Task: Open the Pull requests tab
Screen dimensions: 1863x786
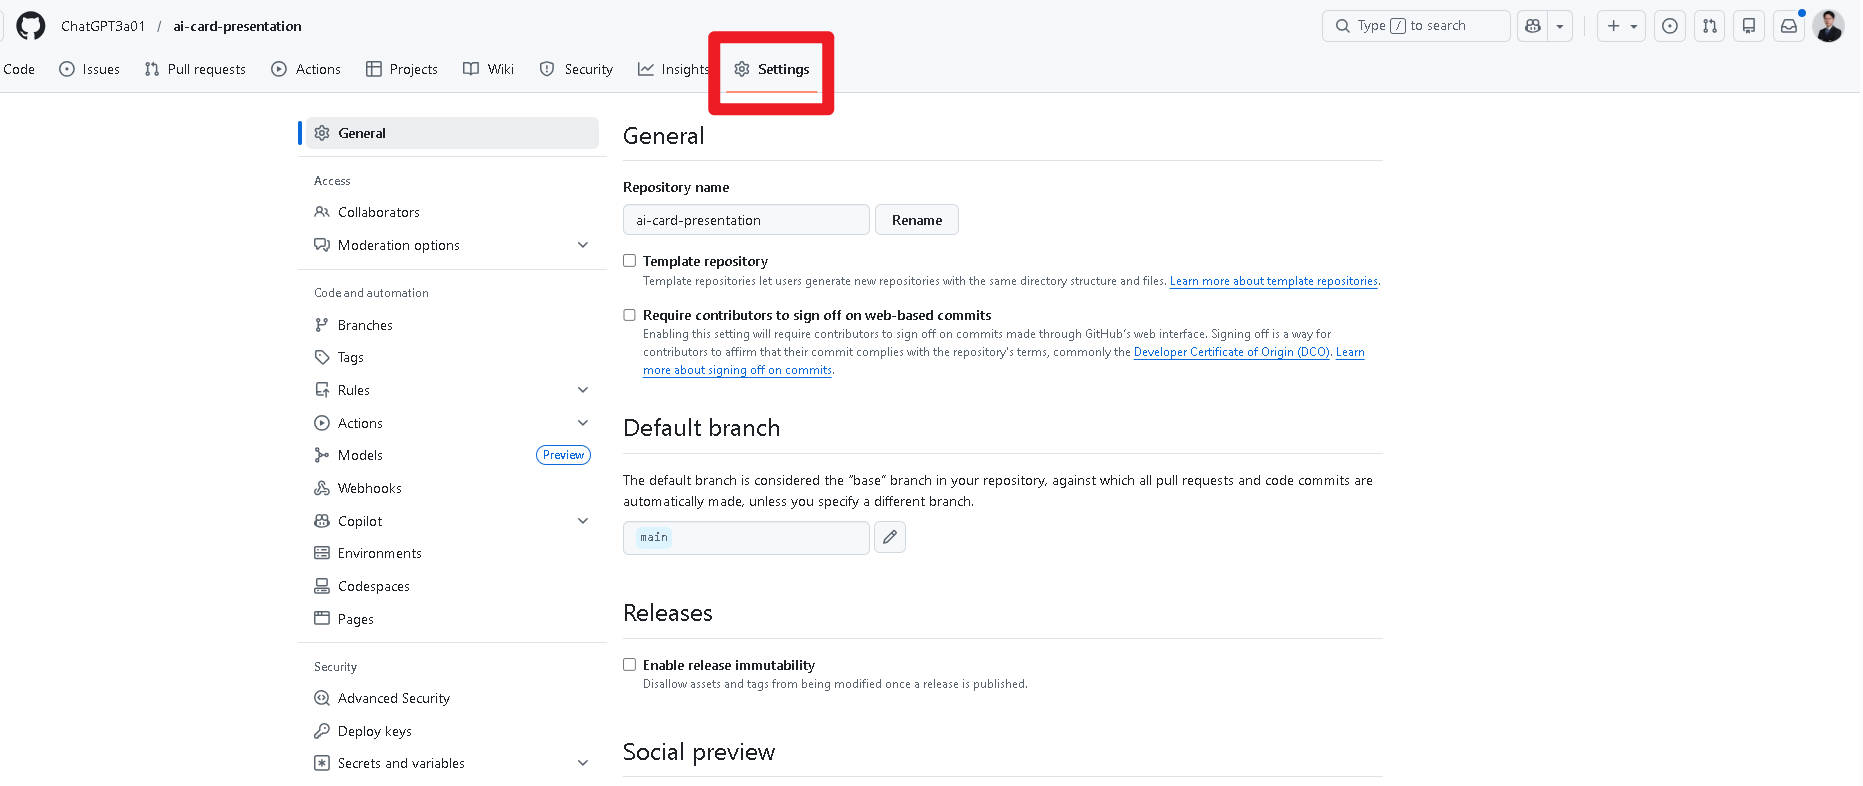Action: point(195,69)
